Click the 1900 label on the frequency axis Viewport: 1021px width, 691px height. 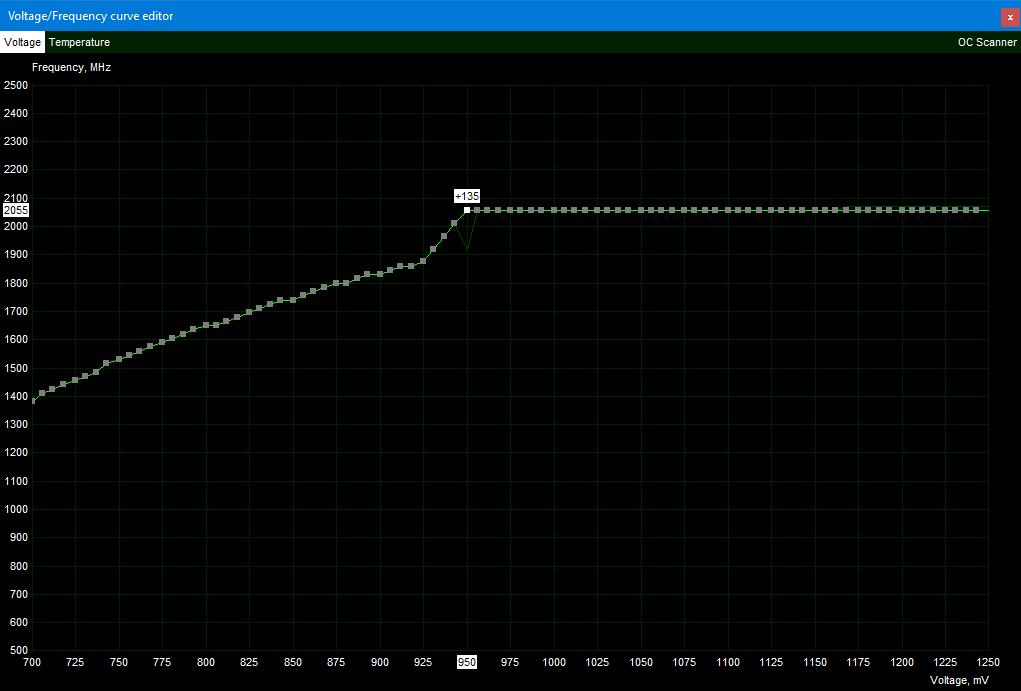[x=16, y=255]
